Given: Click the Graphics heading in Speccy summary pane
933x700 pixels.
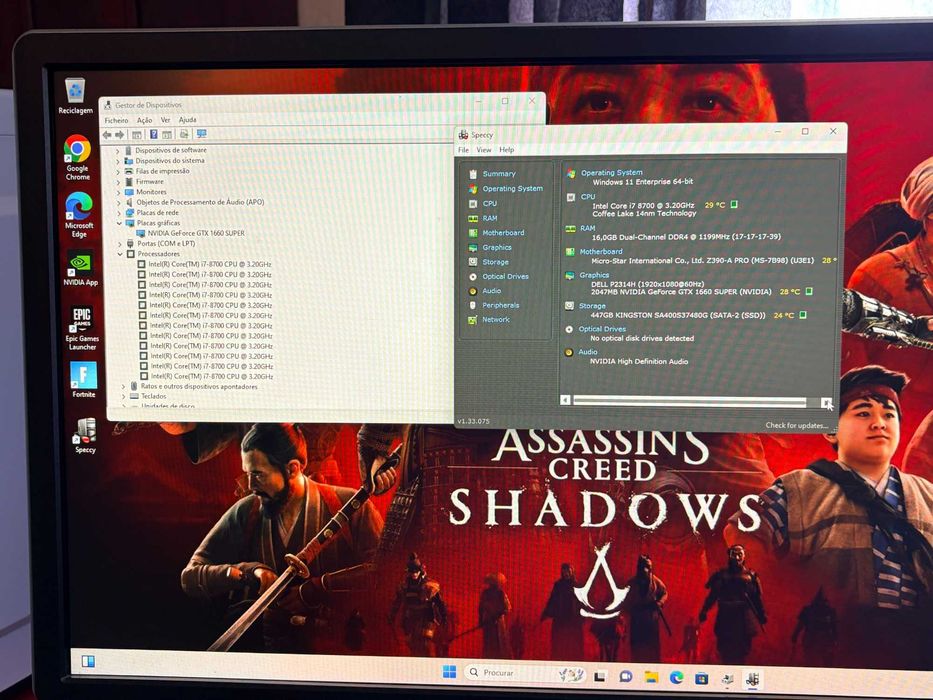Looking at the screenshot, I should (x=594, y=275).
